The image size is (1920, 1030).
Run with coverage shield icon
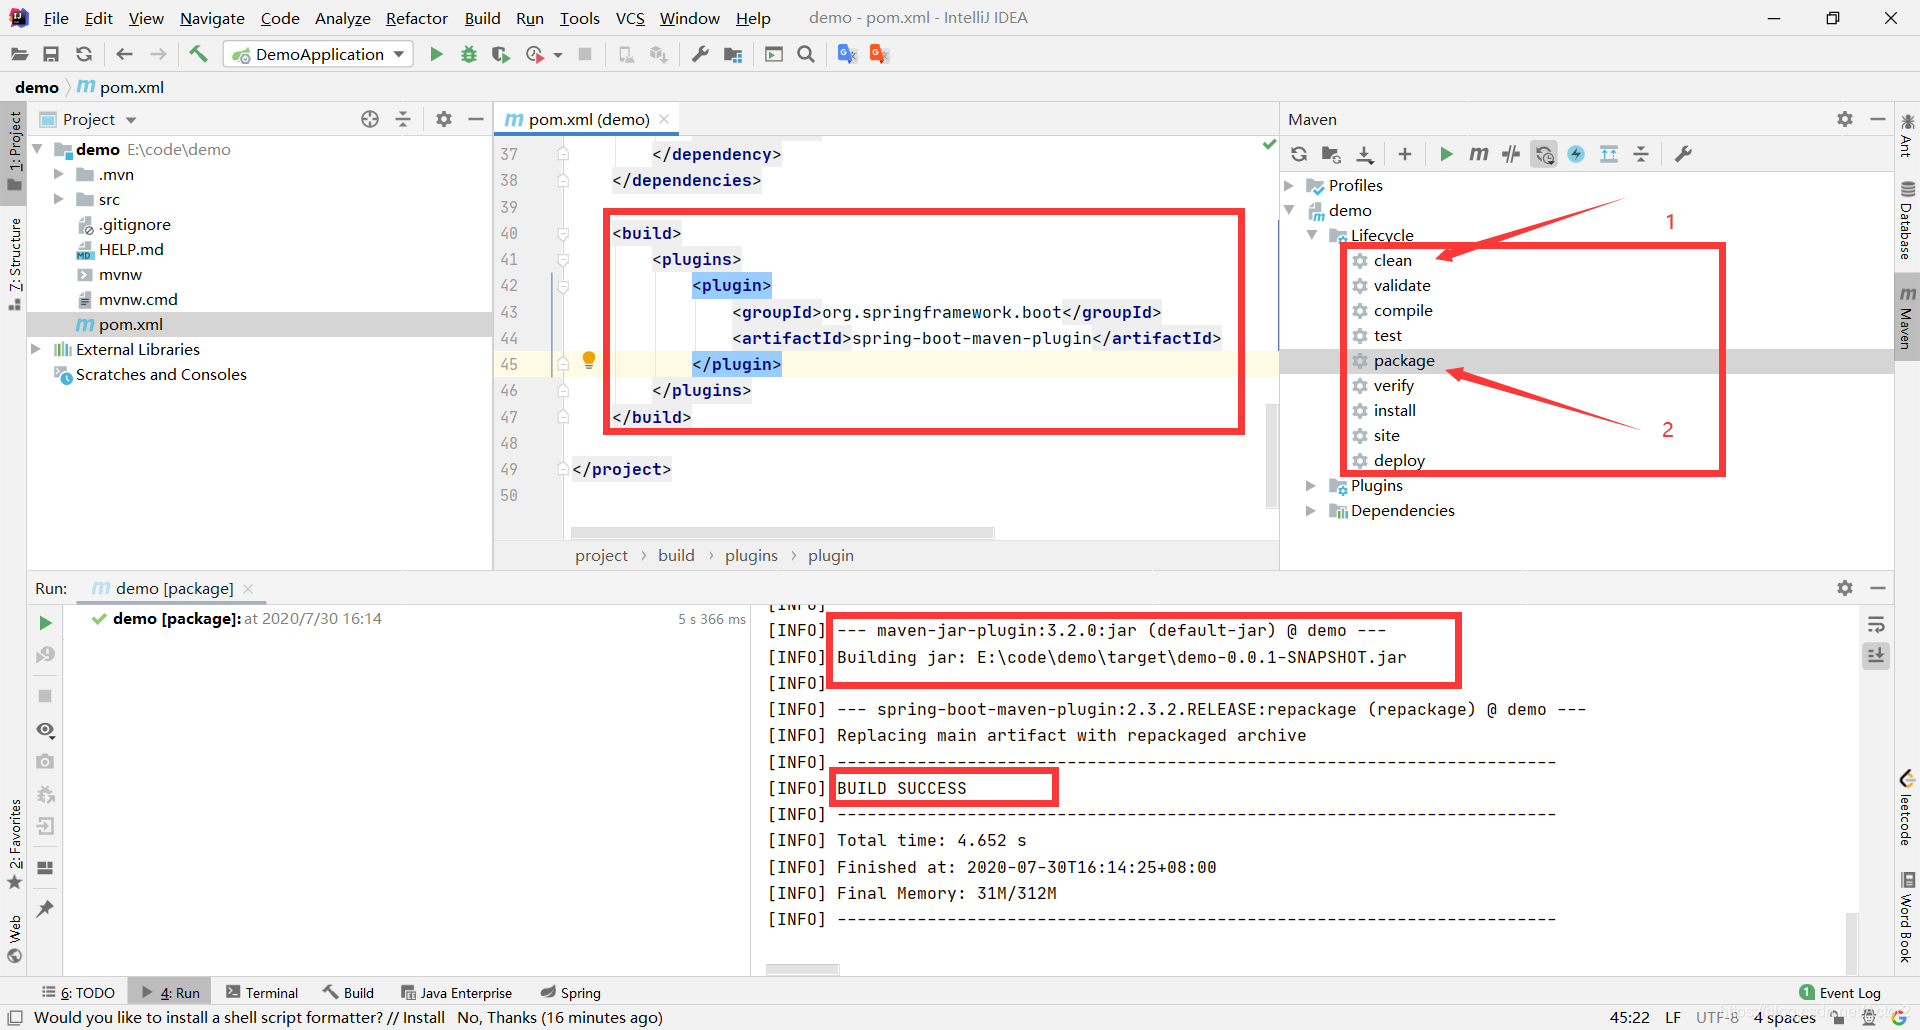point(501,54)
